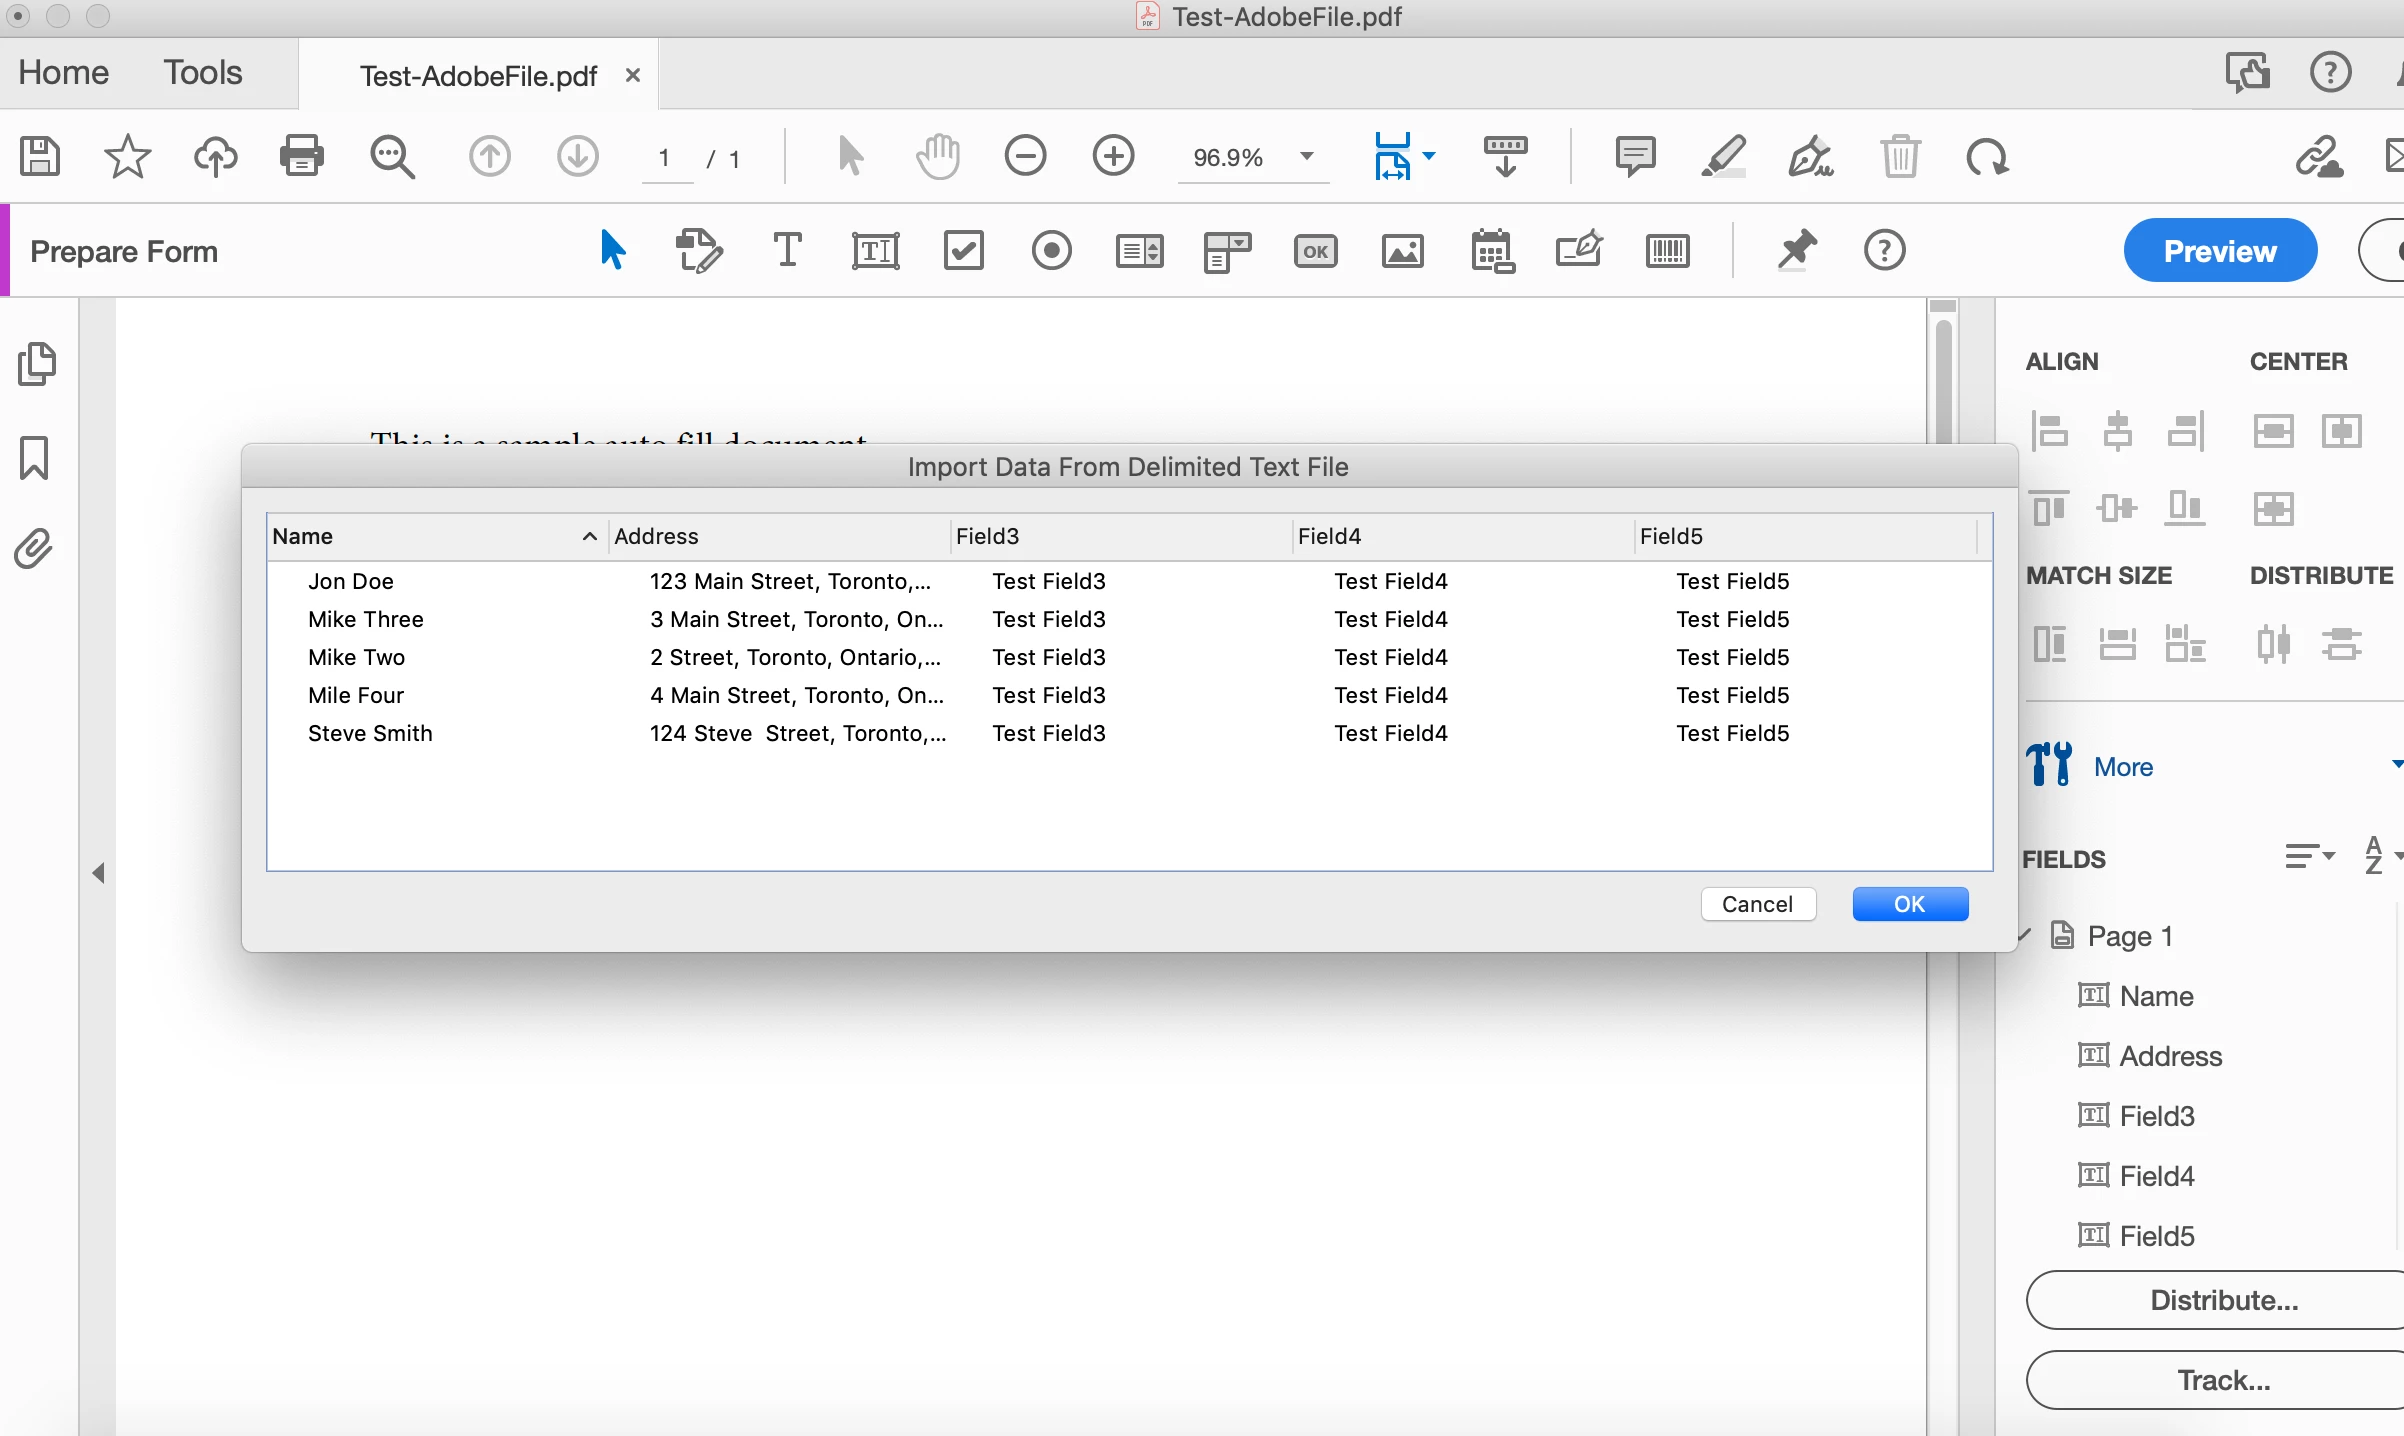Select the Add Text Field tool
Viewport: 2404px width, 1436px height.
pyautogui.click(x=875, y=251)
